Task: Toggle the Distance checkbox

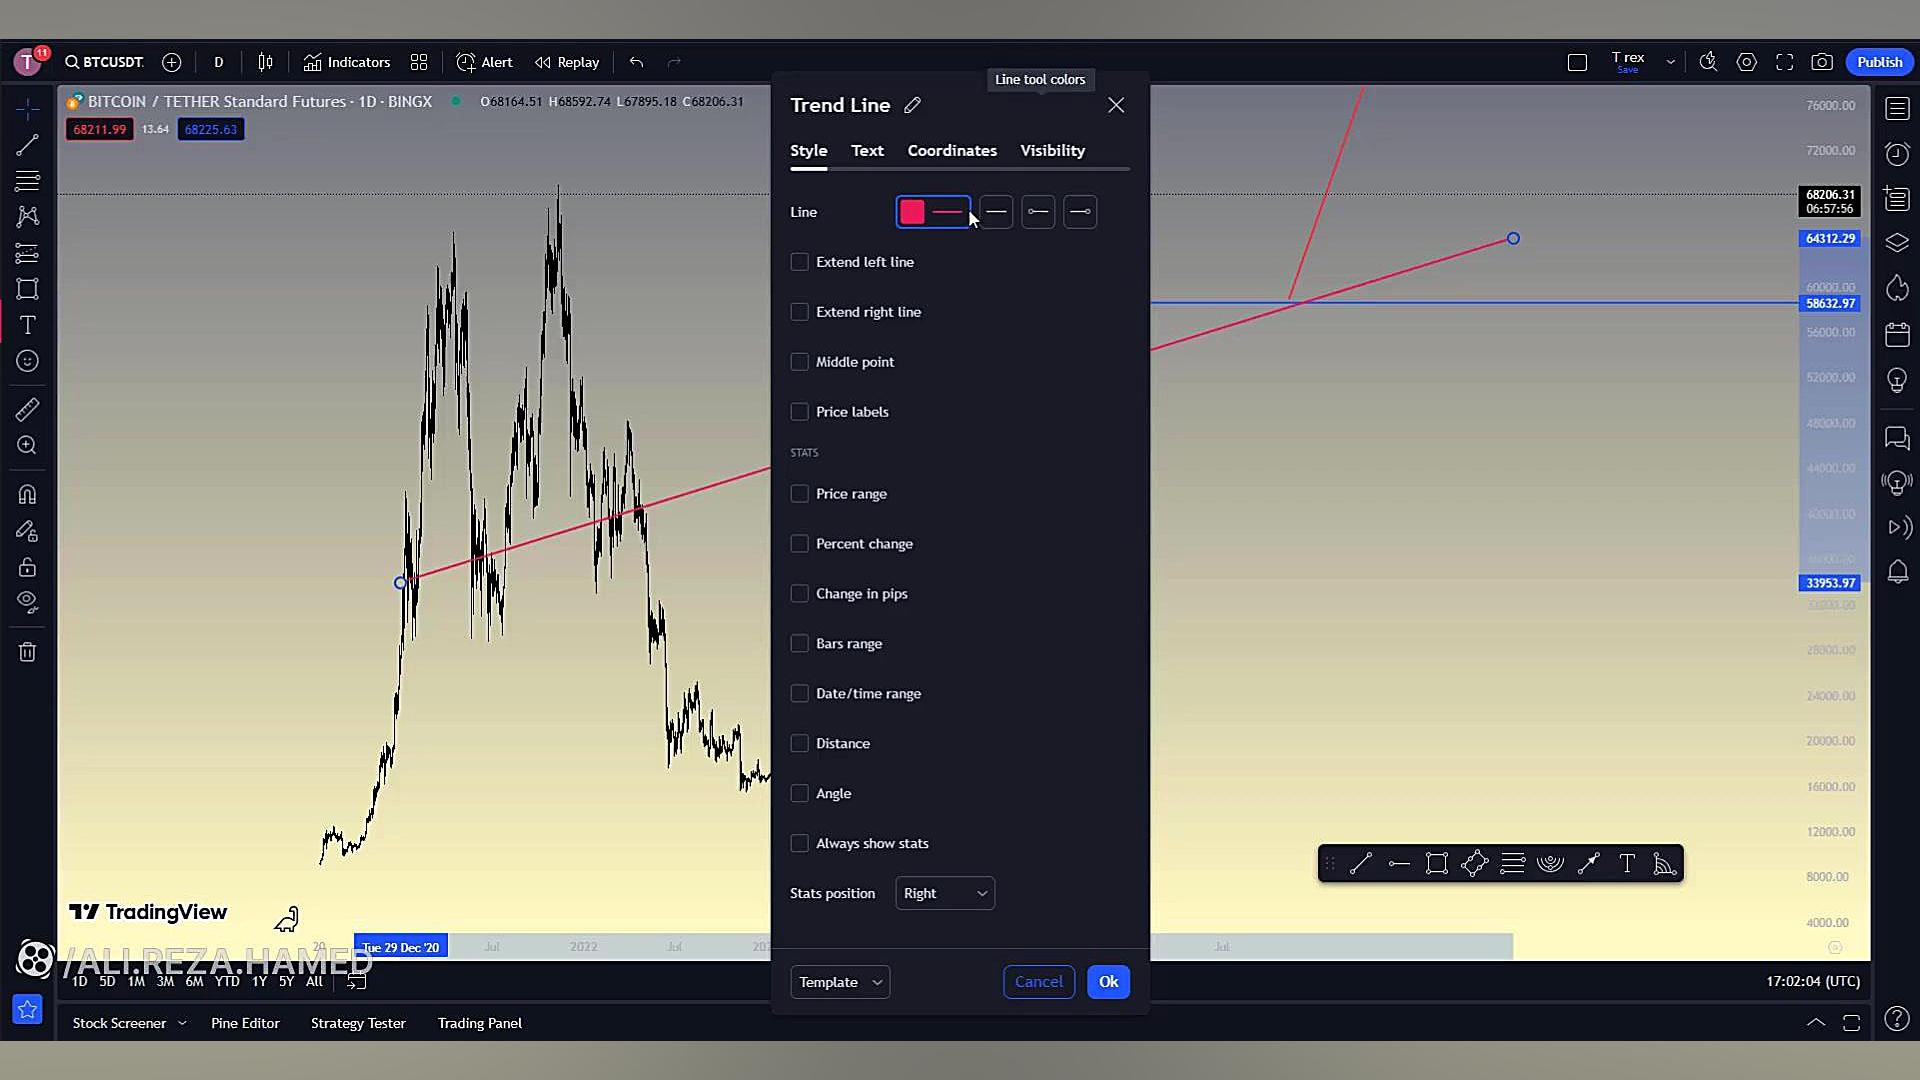Action: tap(799, 744)
